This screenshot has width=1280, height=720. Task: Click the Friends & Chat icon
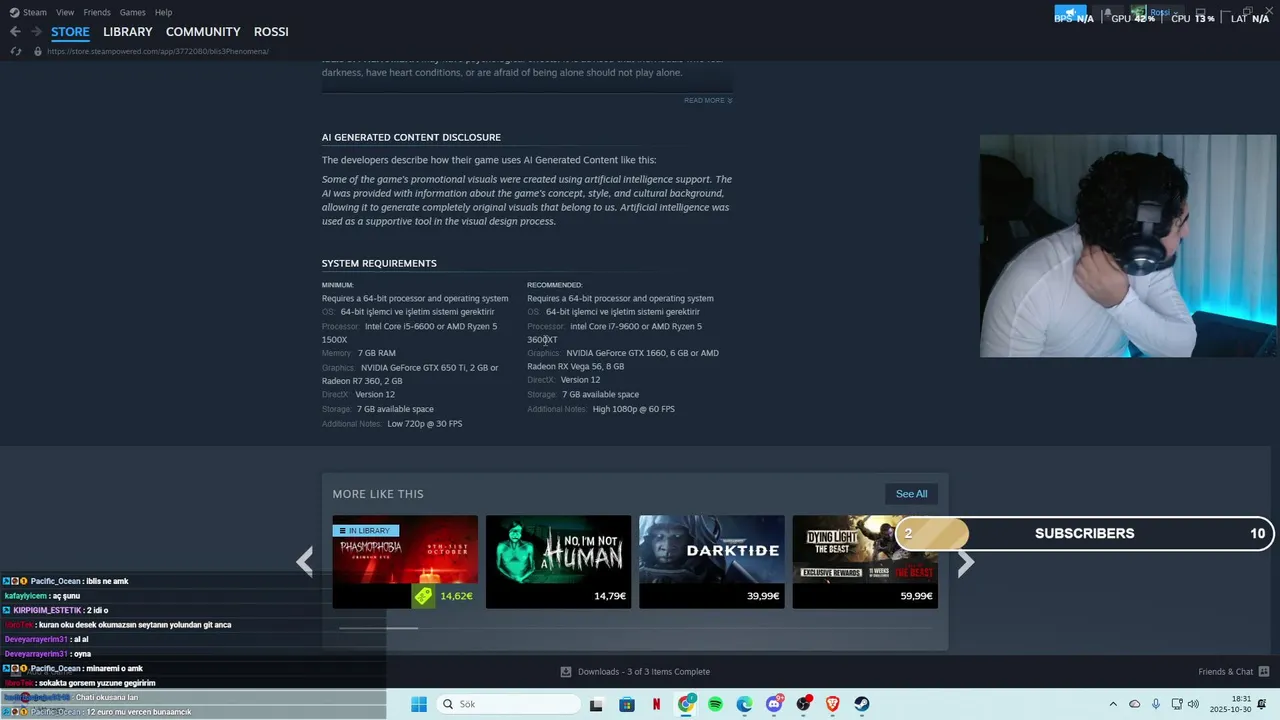1264,672
